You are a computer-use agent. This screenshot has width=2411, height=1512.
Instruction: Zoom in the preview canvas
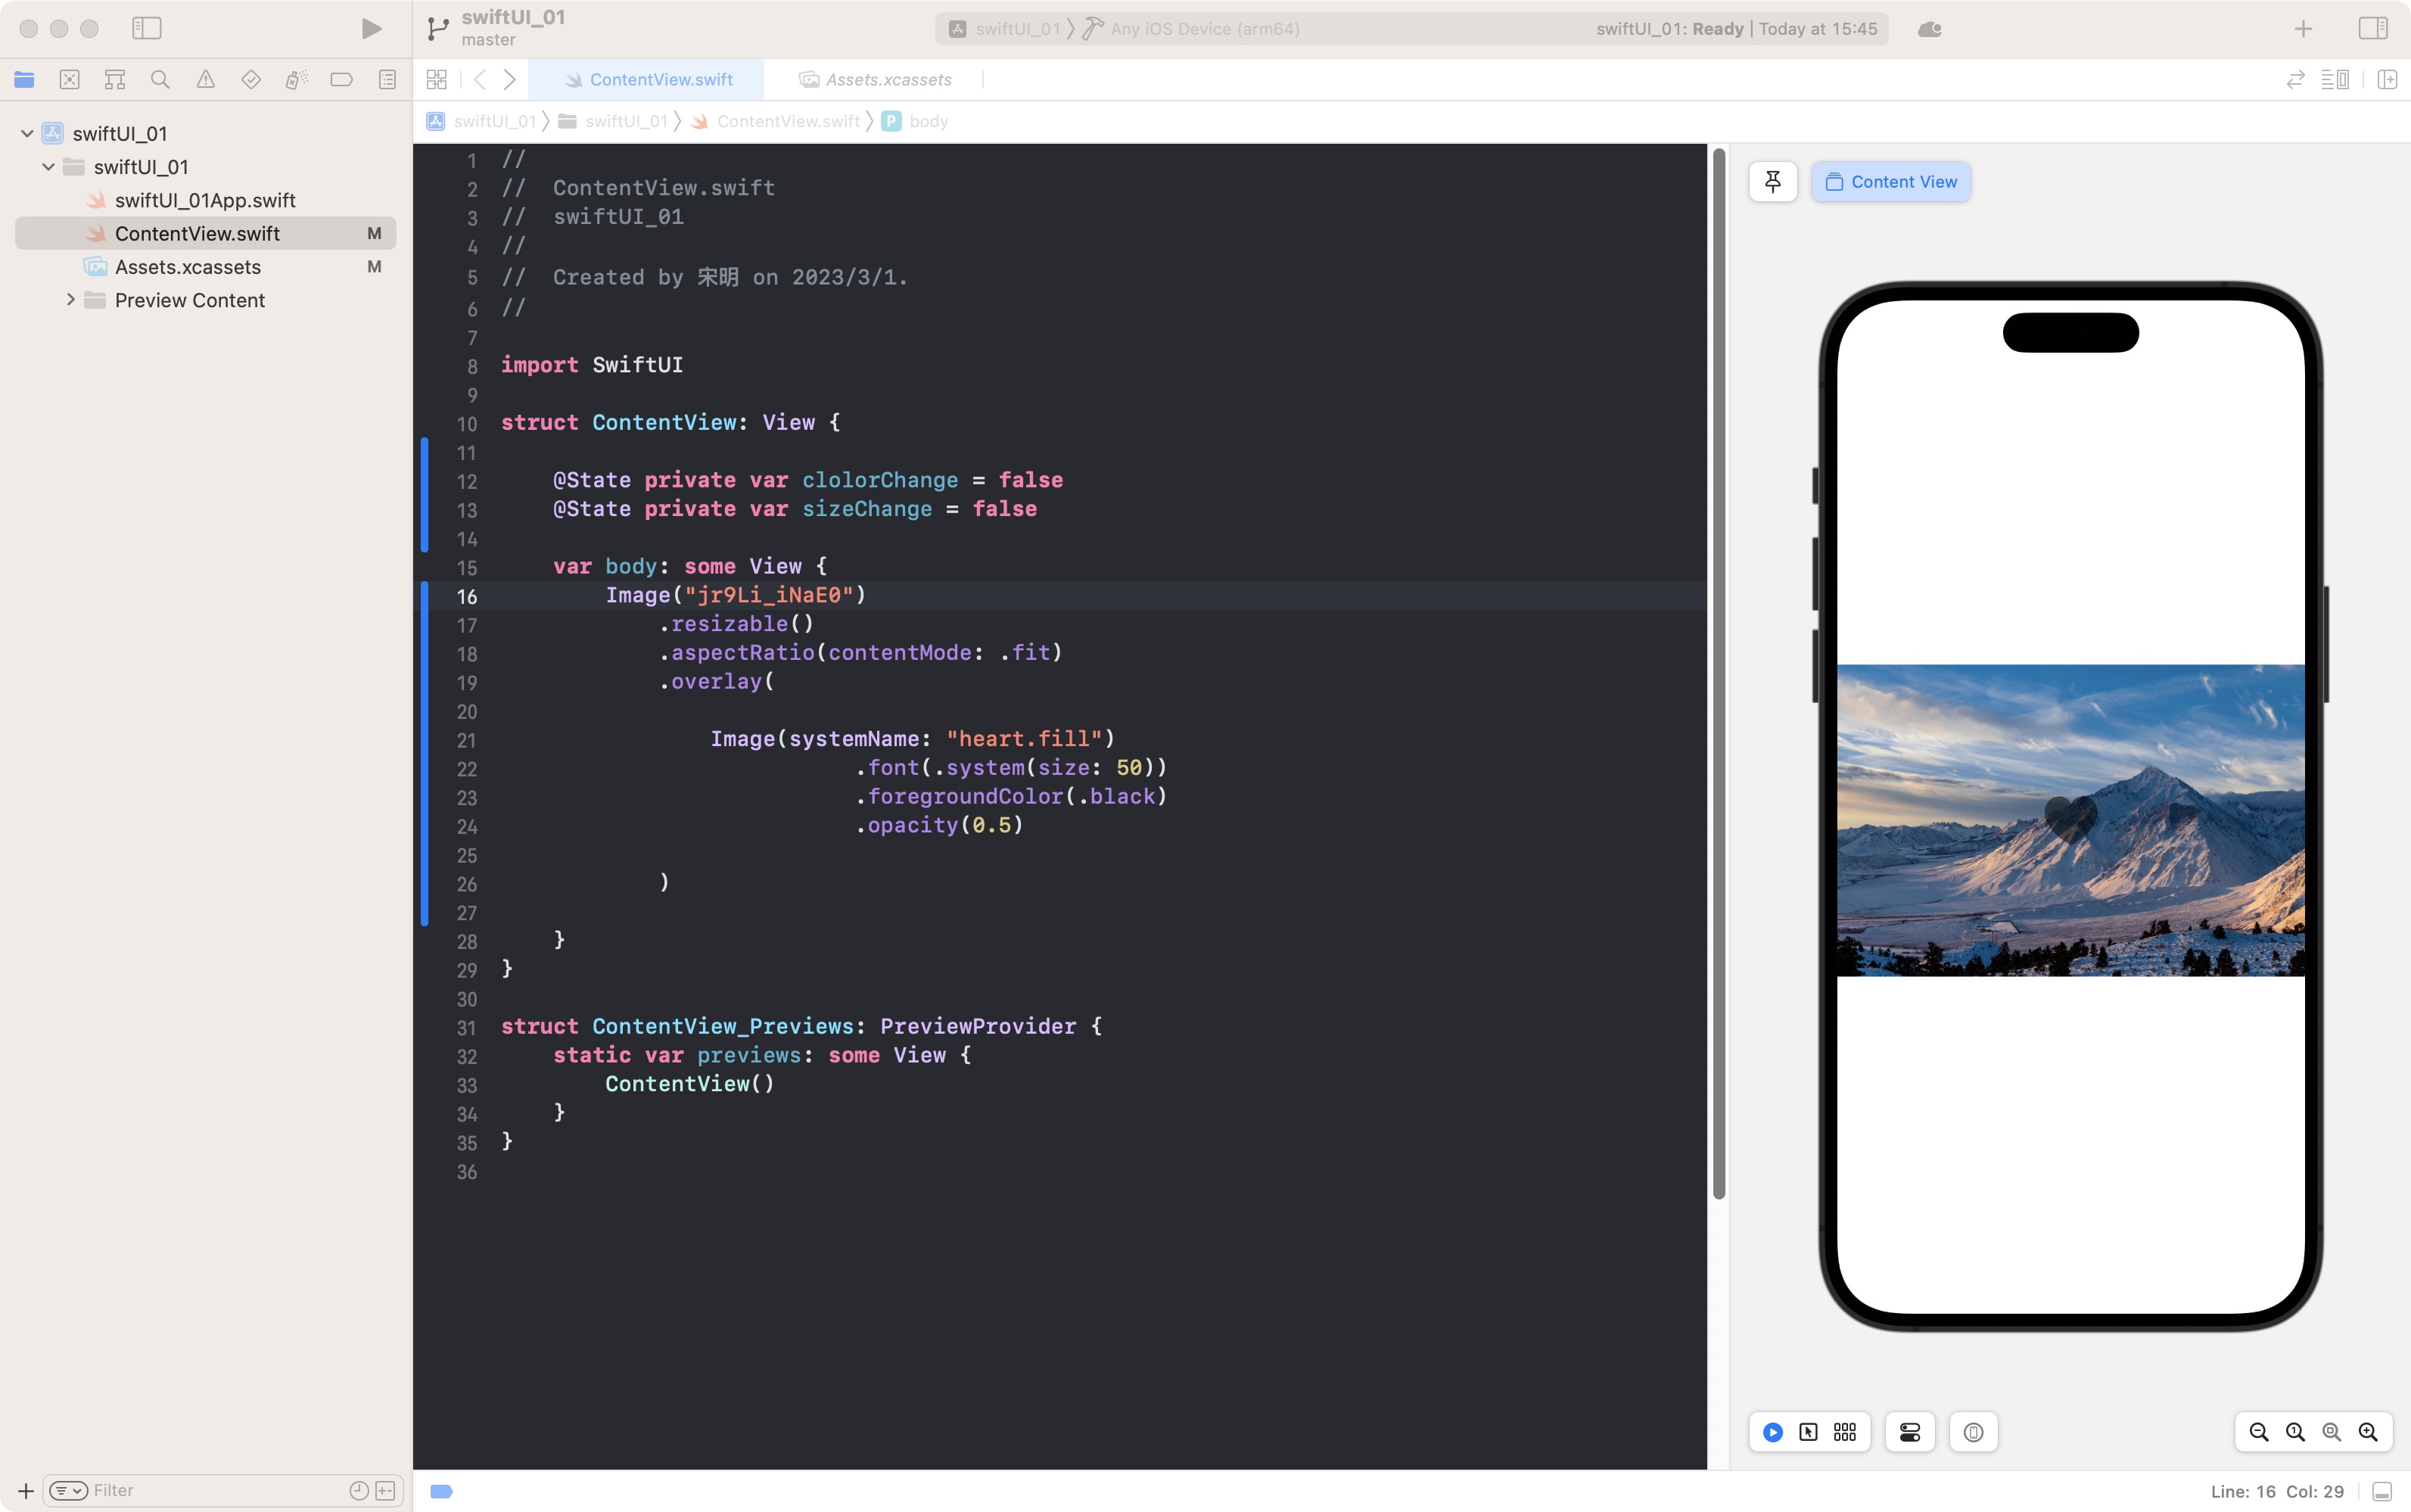click(x=2368, y=1432)
